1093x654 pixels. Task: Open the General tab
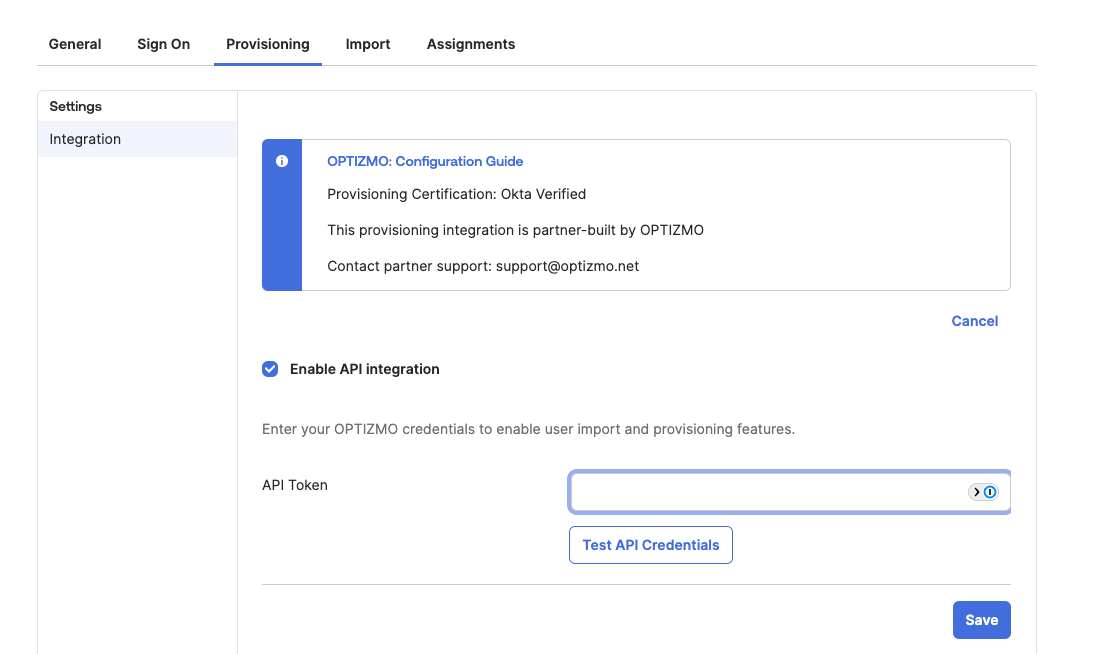(75, 44)
